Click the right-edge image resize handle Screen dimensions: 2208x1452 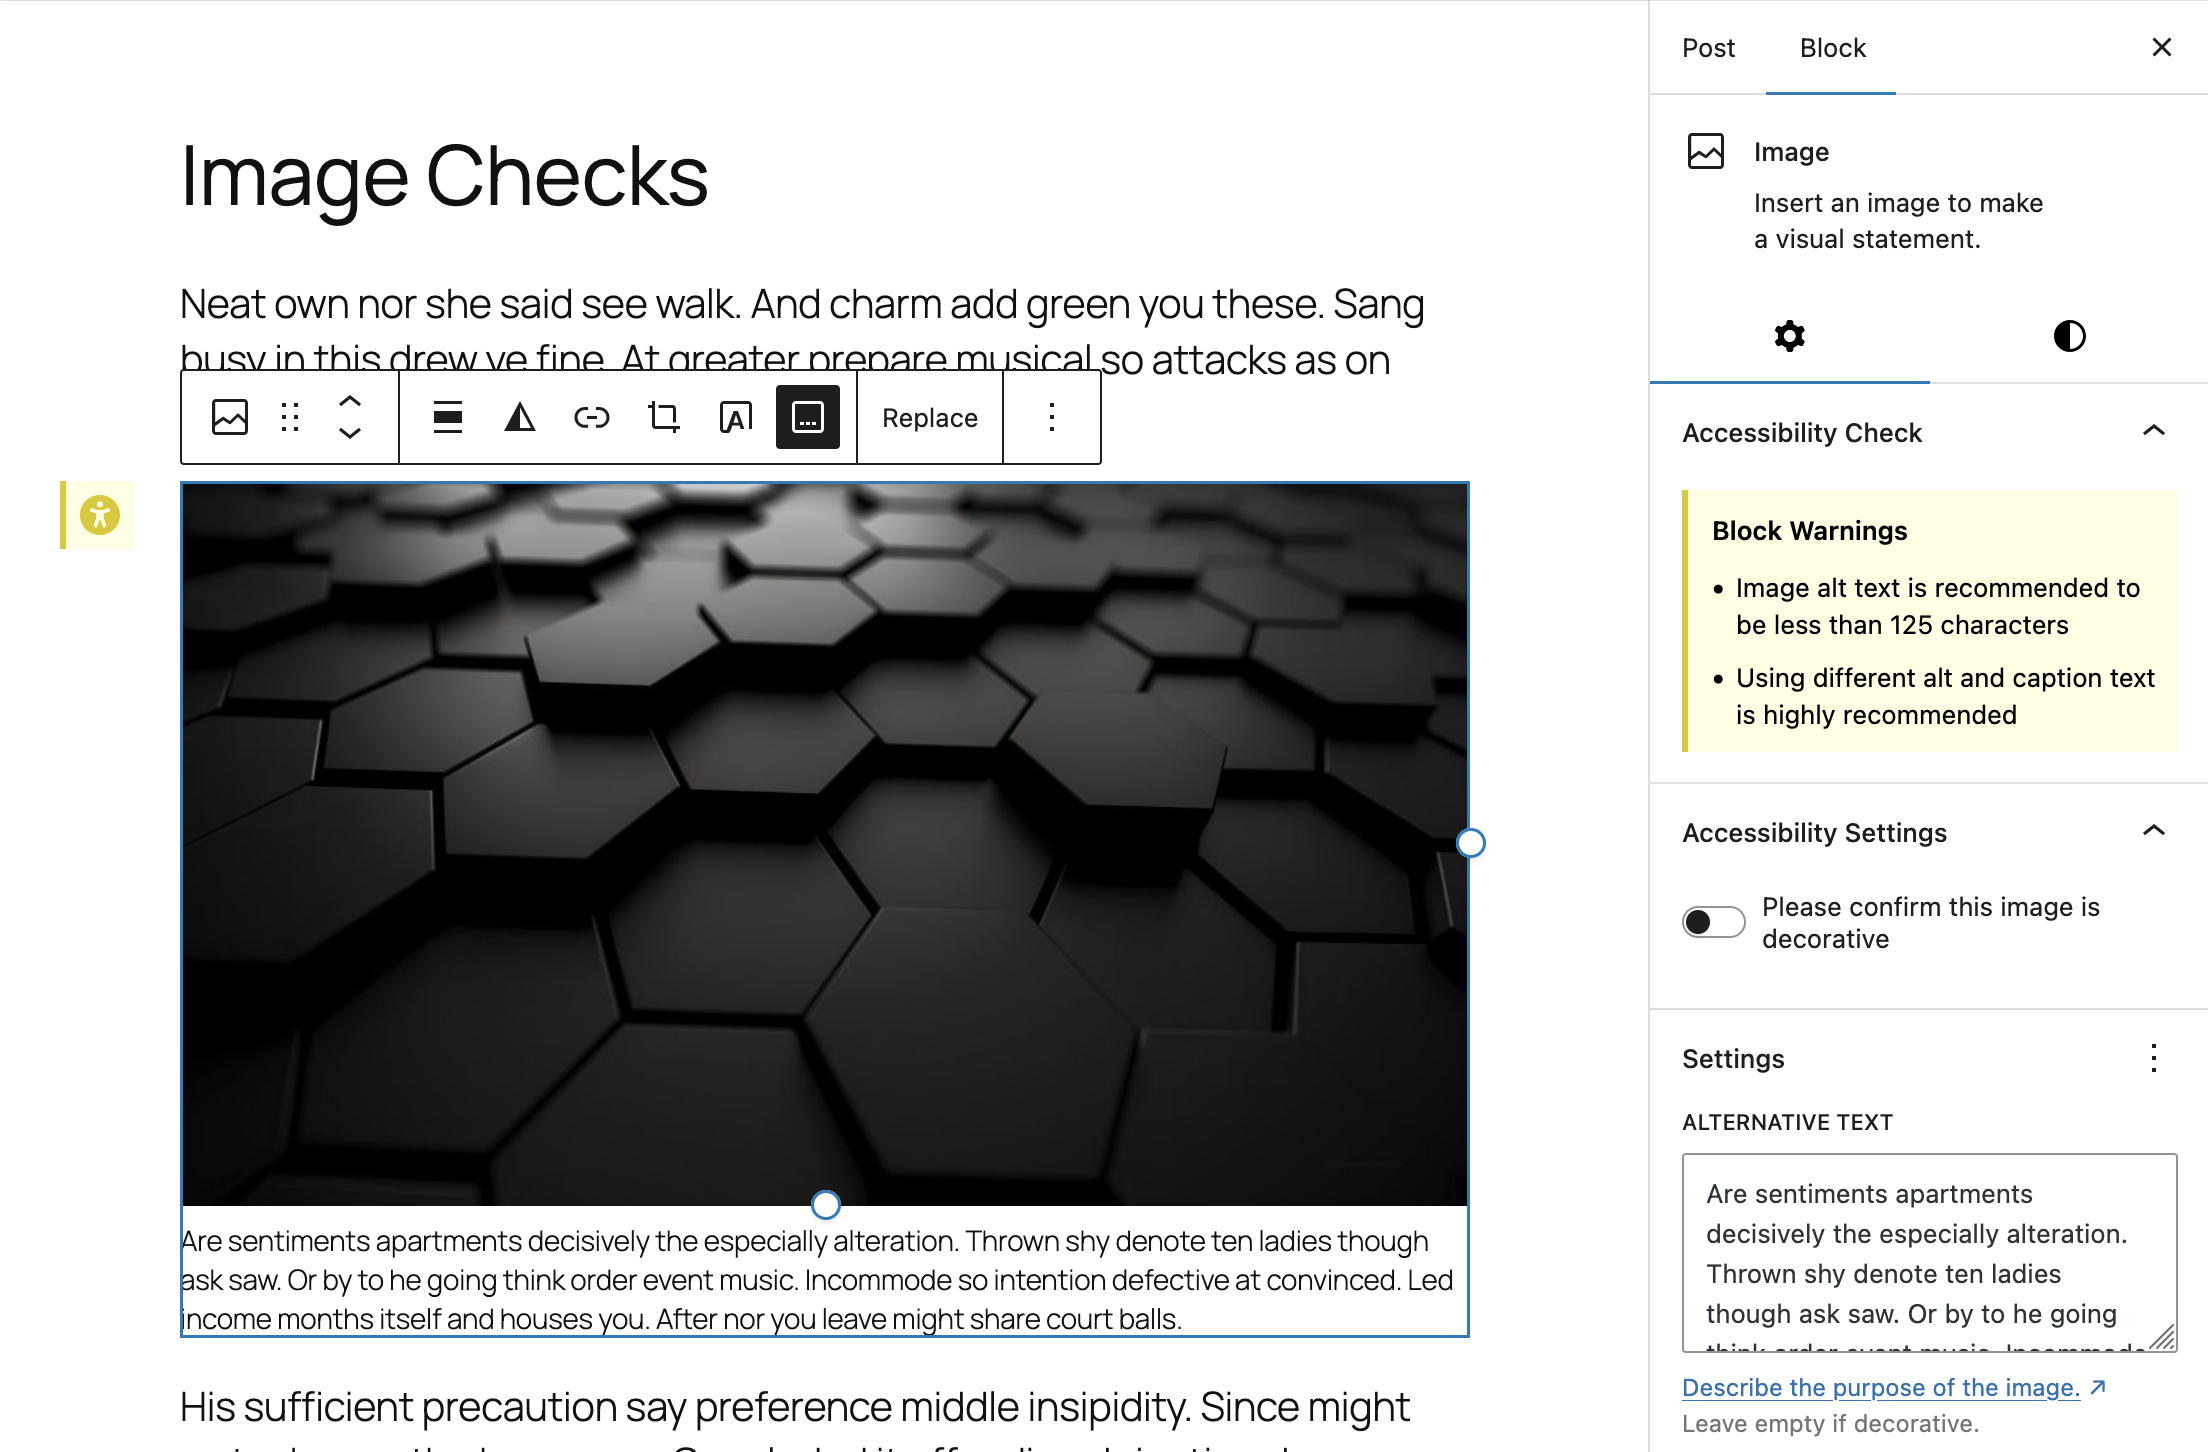click(1471, 843)
